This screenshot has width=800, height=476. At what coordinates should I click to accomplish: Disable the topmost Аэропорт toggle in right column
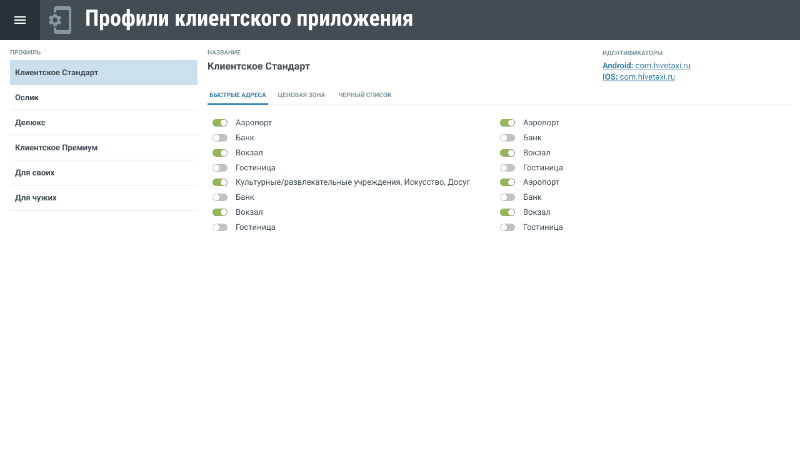pos(508,123)
